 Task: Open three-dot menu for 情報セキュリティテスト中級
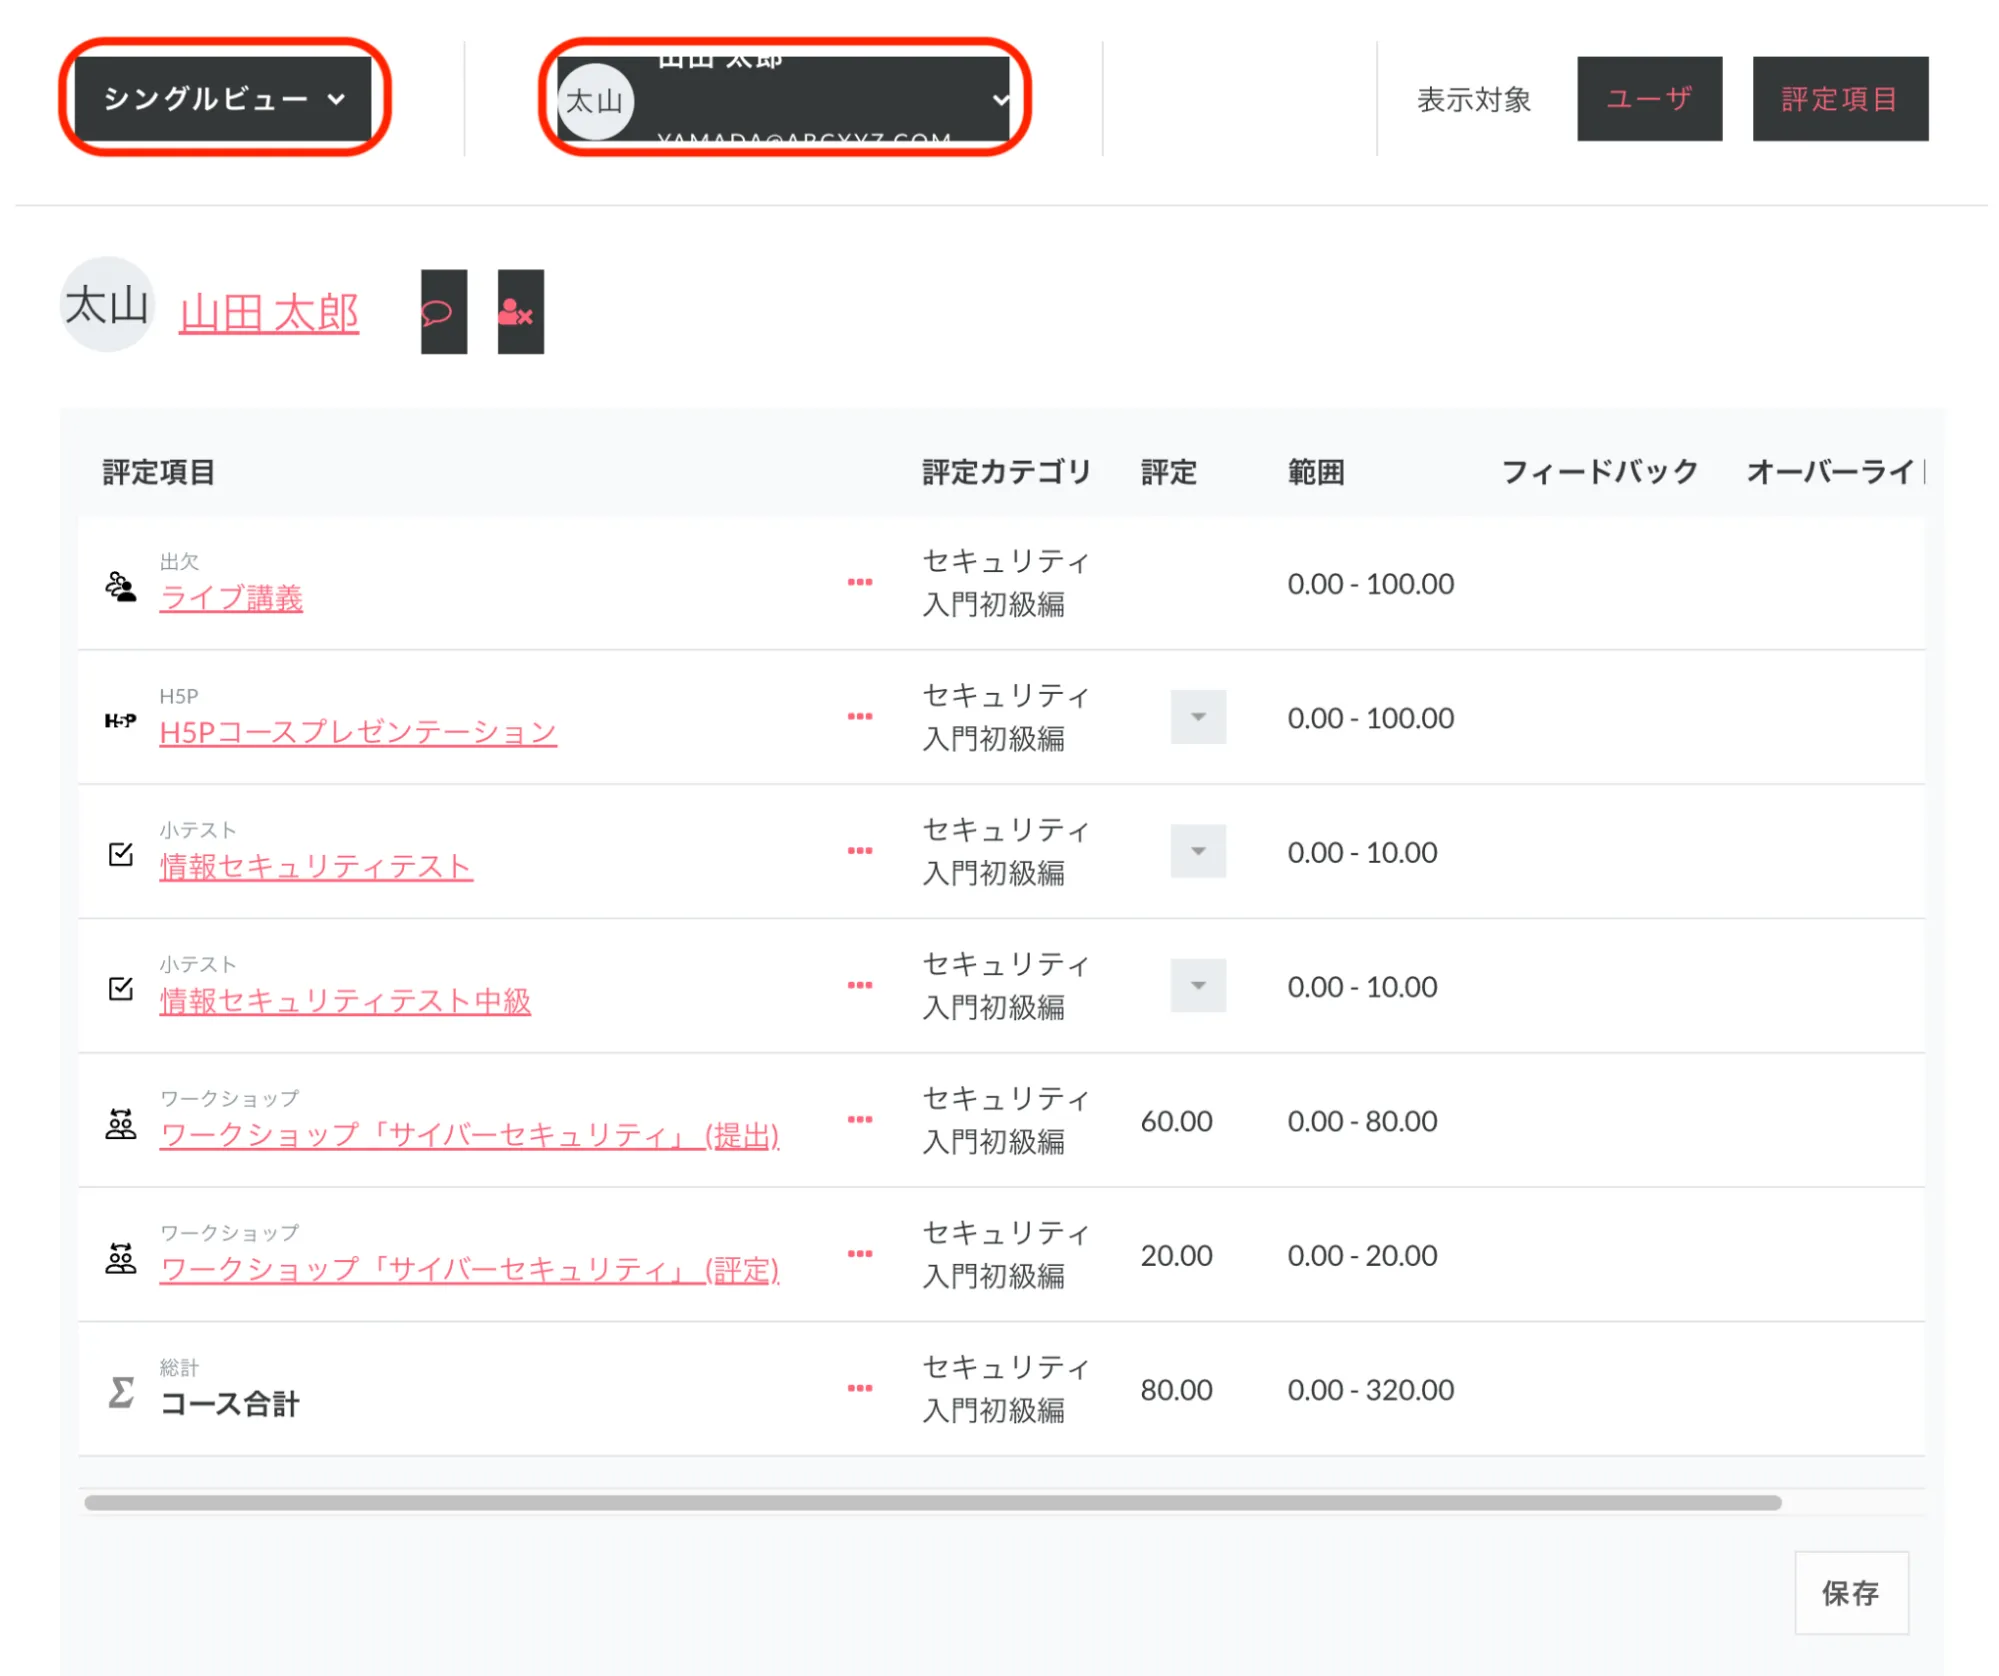coord(859,985)
